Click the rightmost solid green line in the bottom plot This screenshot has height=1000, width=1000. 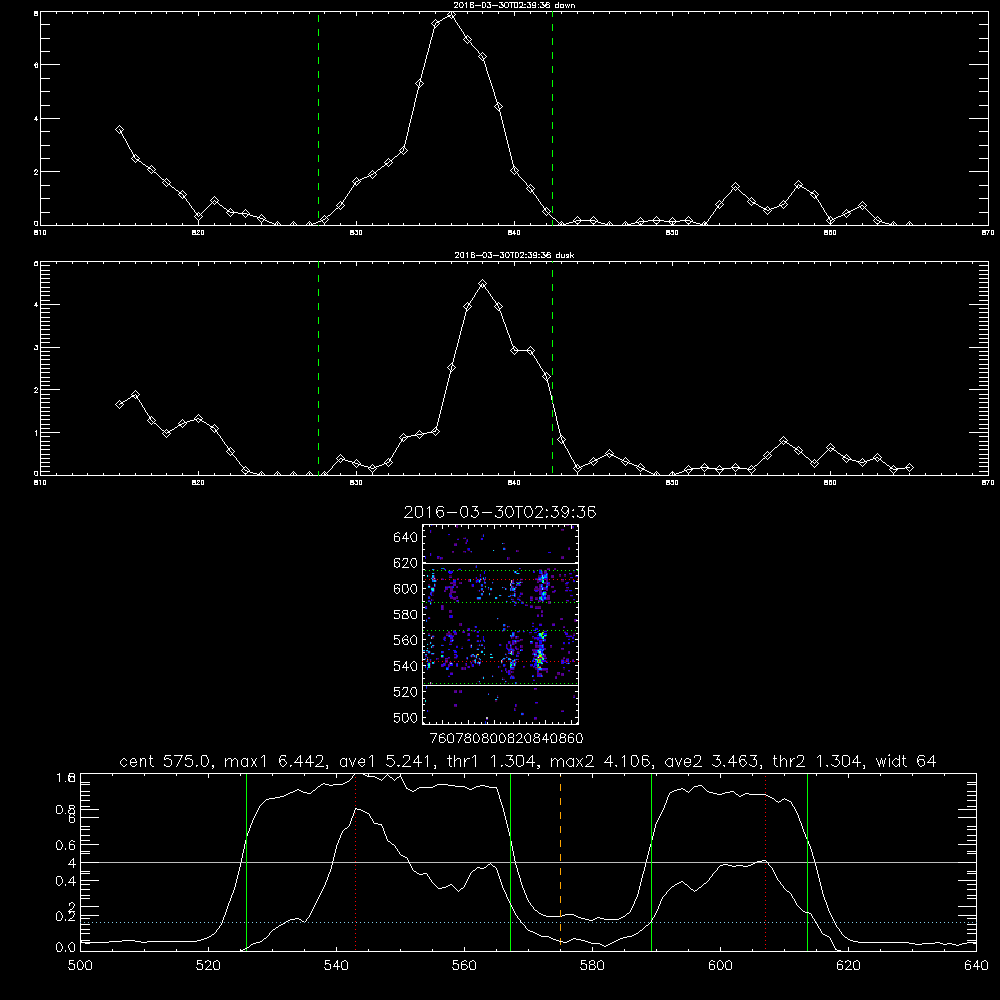click(x=807, y=862)
